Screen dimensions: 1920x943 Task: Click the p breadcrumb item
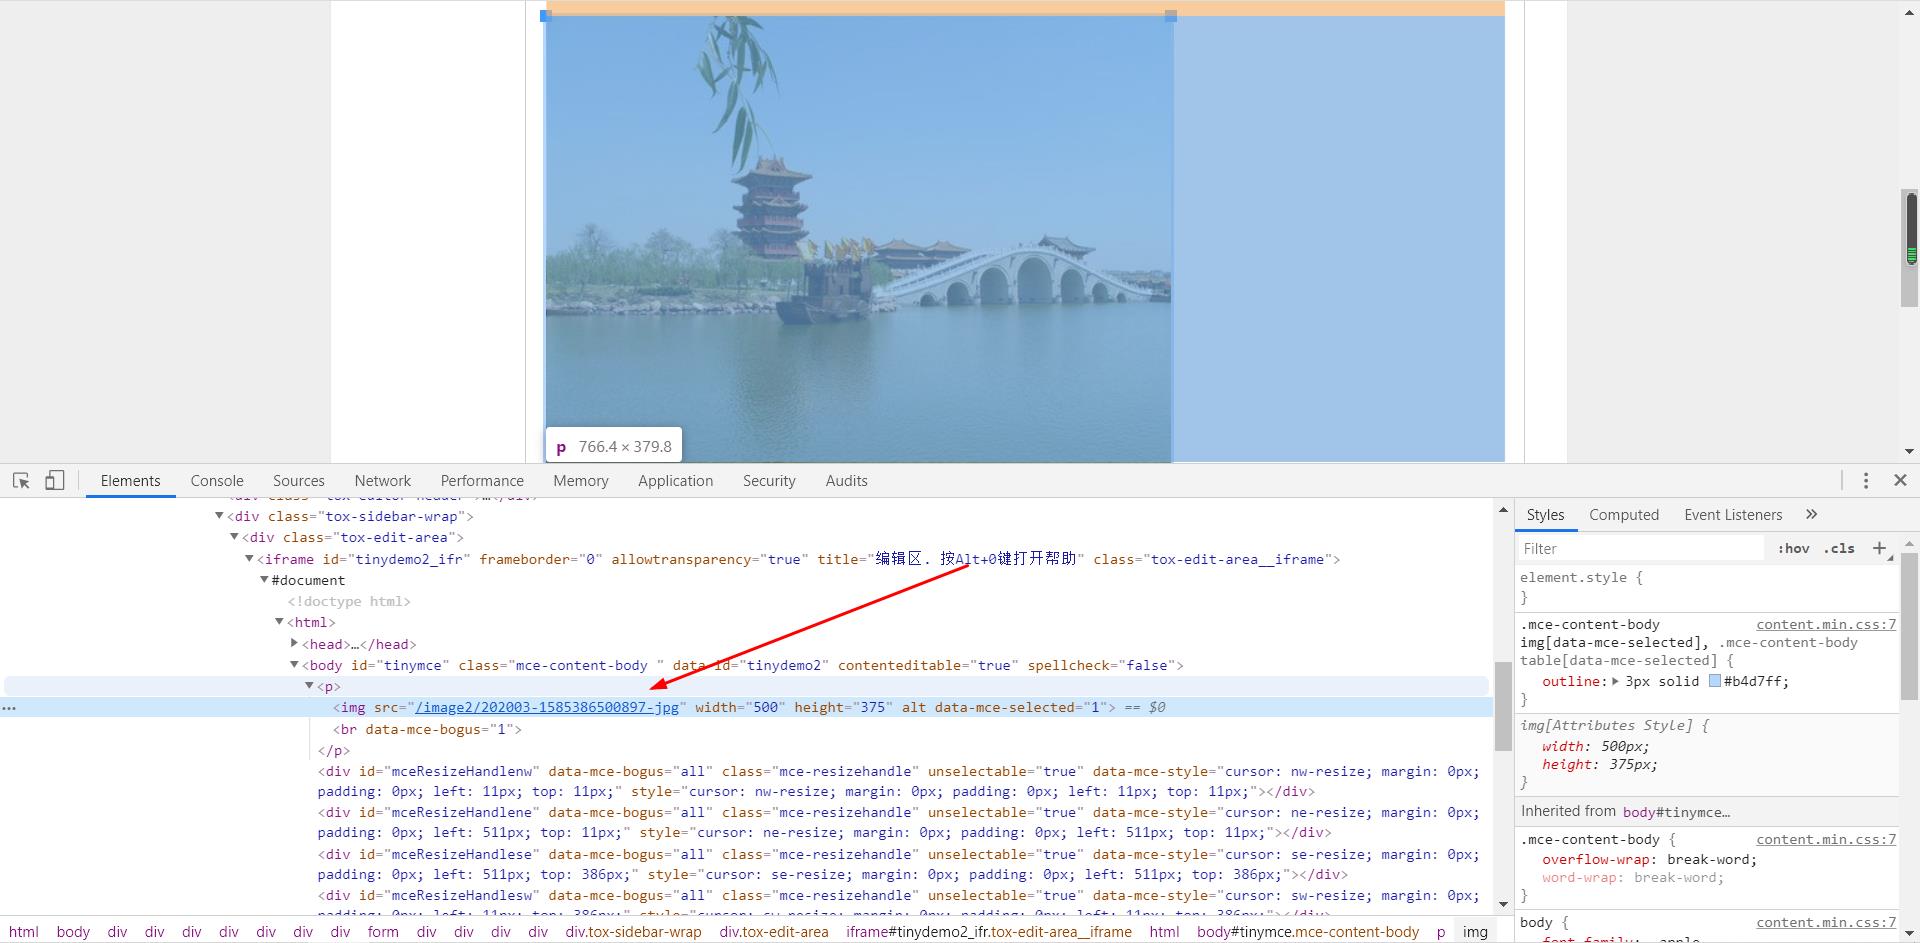click(1441, 932)
